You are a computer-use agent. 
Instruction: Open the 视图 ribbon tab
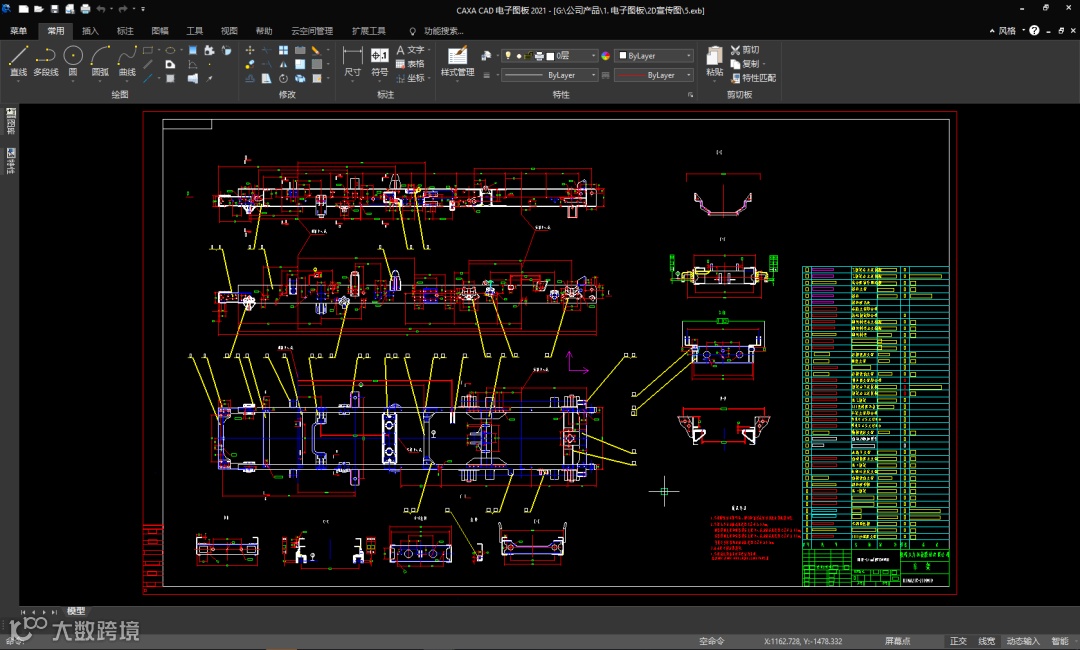pos(229,31)
